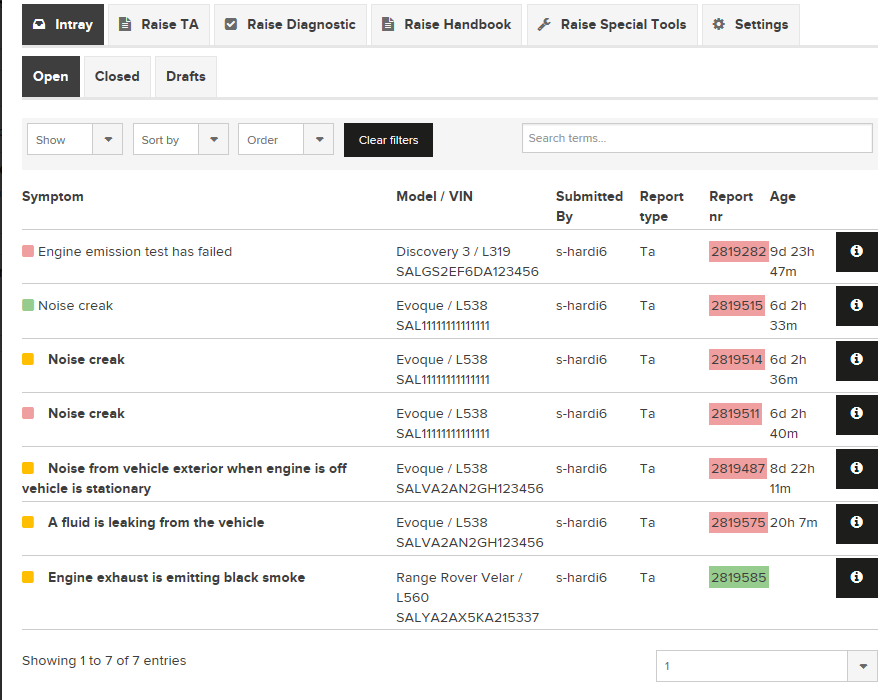Open report number 2819282
896x700 pixels.
pos(738,251)
